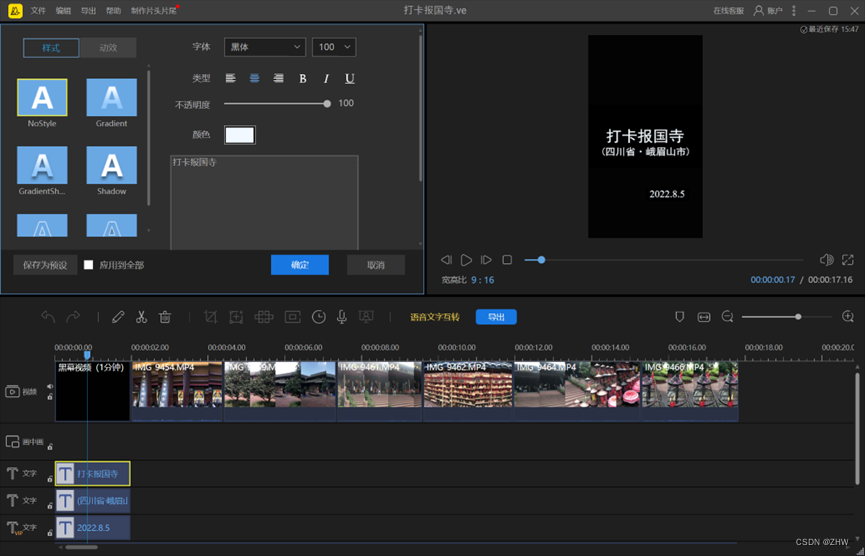Image resolution: width=865 pixels, height=556 pixels.
Task: Click the timeline zoom level slider
Action: click(787, 317)
